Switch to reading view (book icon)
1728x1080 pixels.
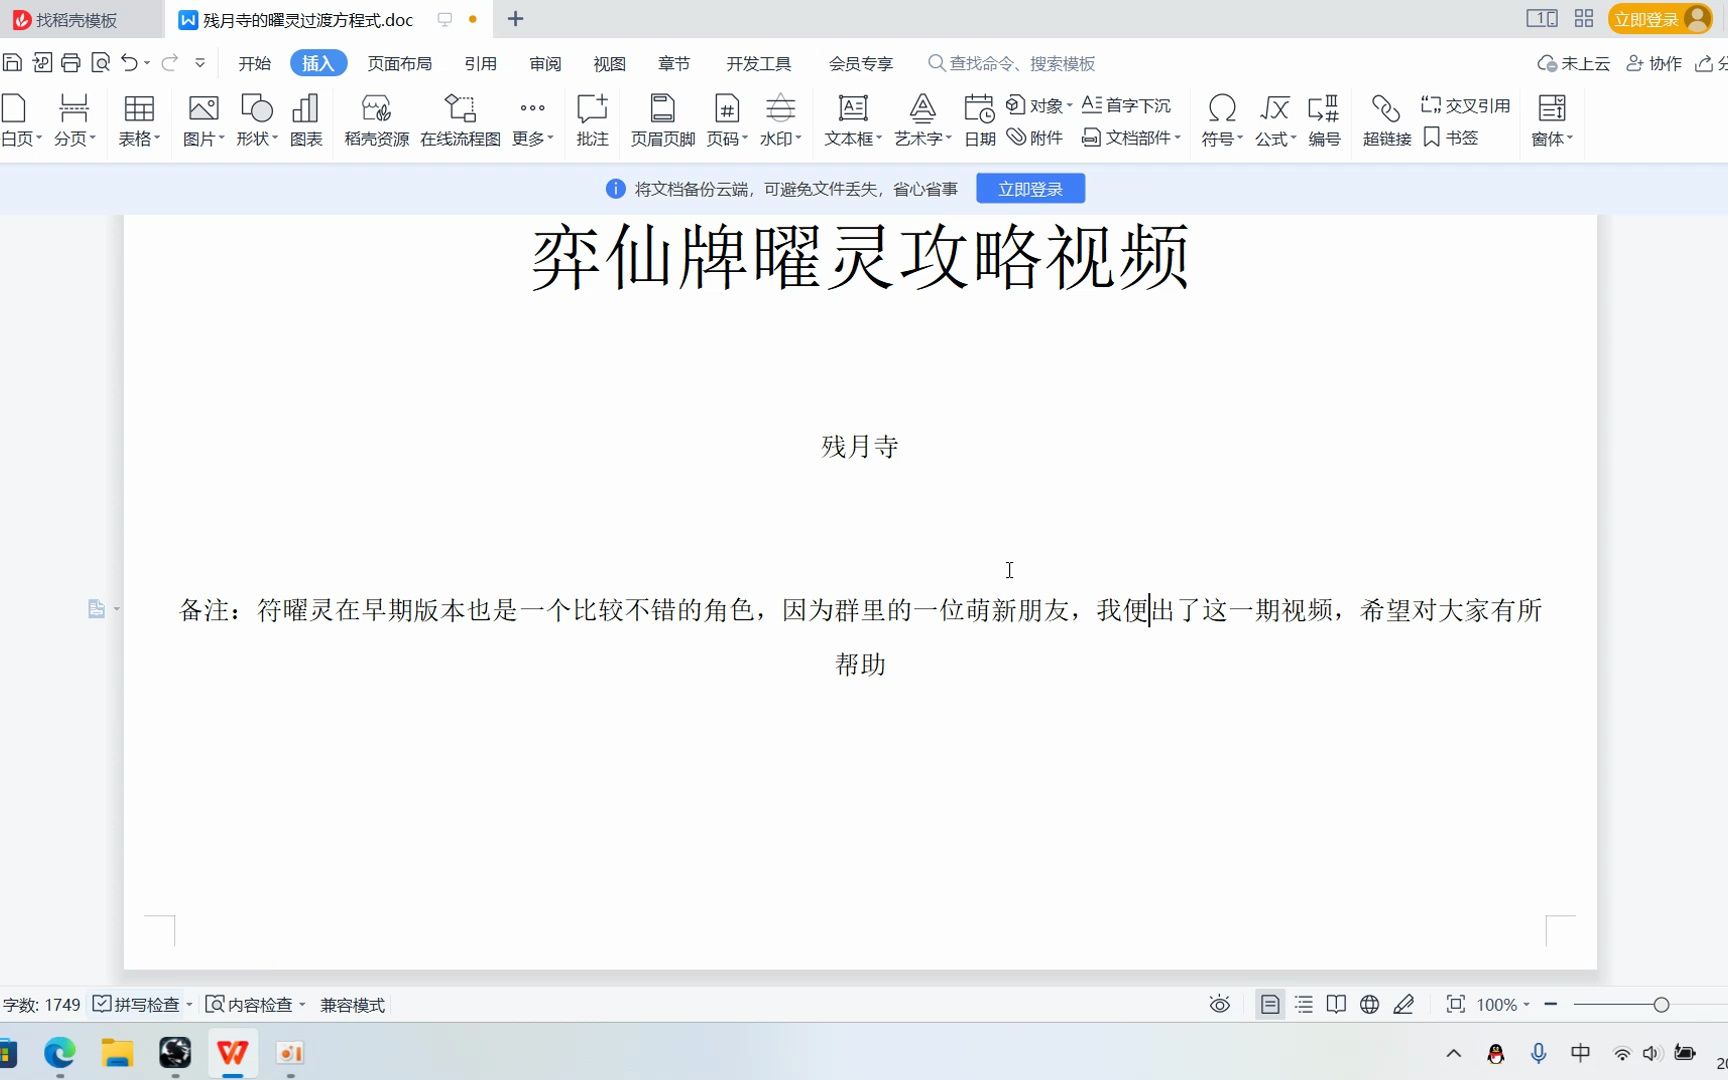click(x=1336, y=1005)
